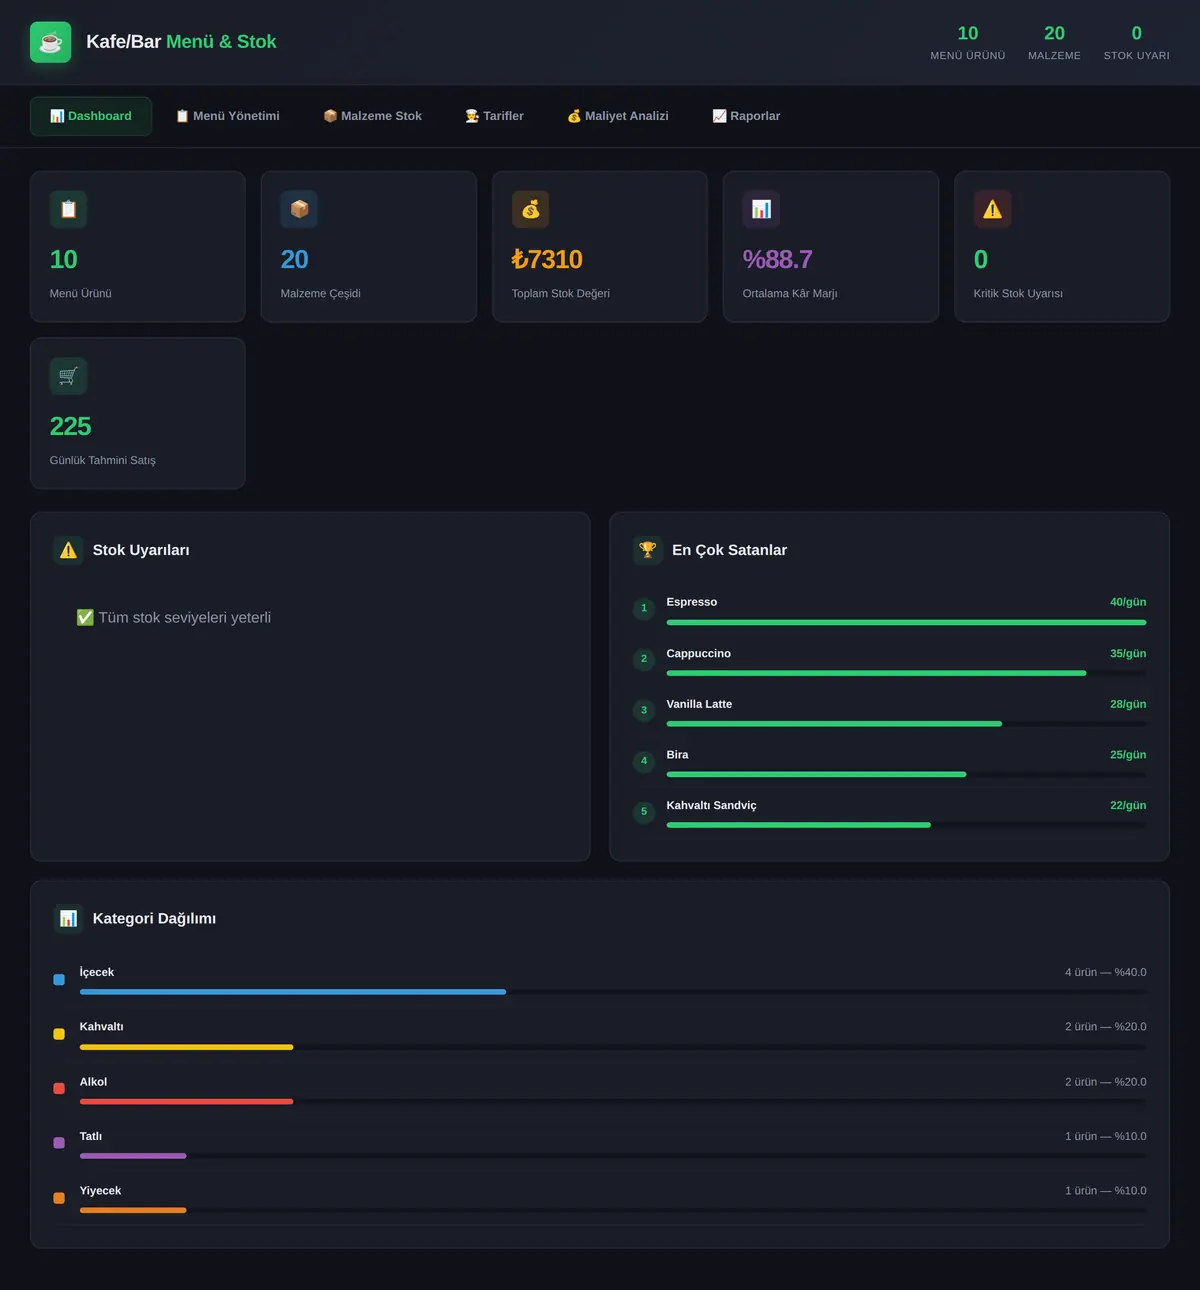Click the ₺7310 stock value figure

(547, 260)
